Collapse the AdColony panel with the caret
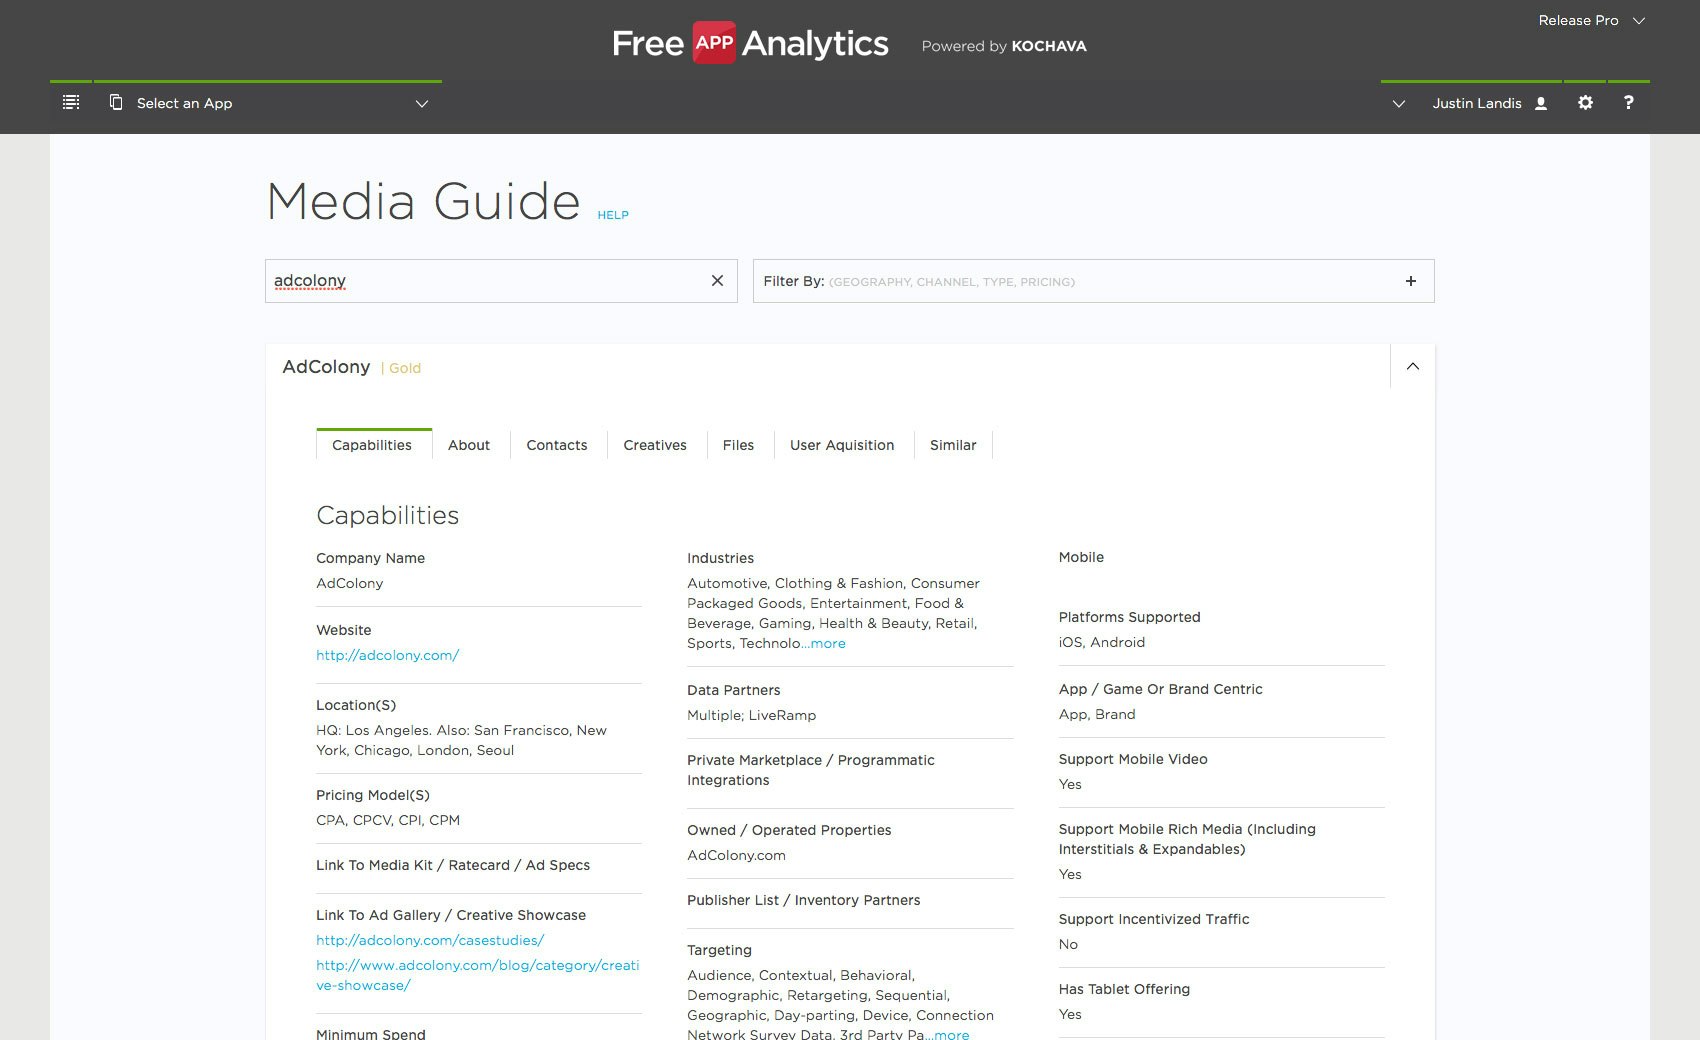1700x1040 pixels. [x=1413, y=366]
